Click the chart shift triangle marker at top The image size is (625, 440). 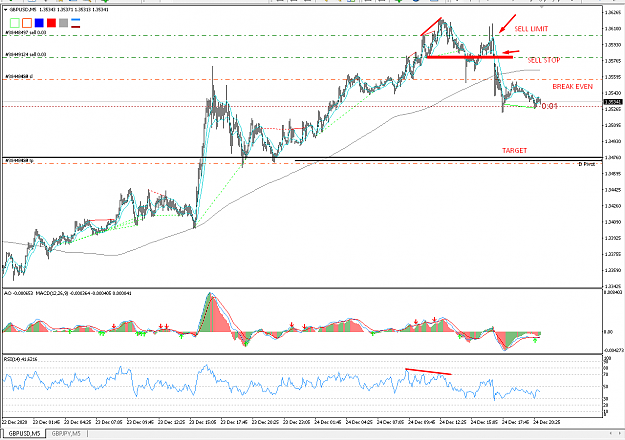tap(541, 7)
